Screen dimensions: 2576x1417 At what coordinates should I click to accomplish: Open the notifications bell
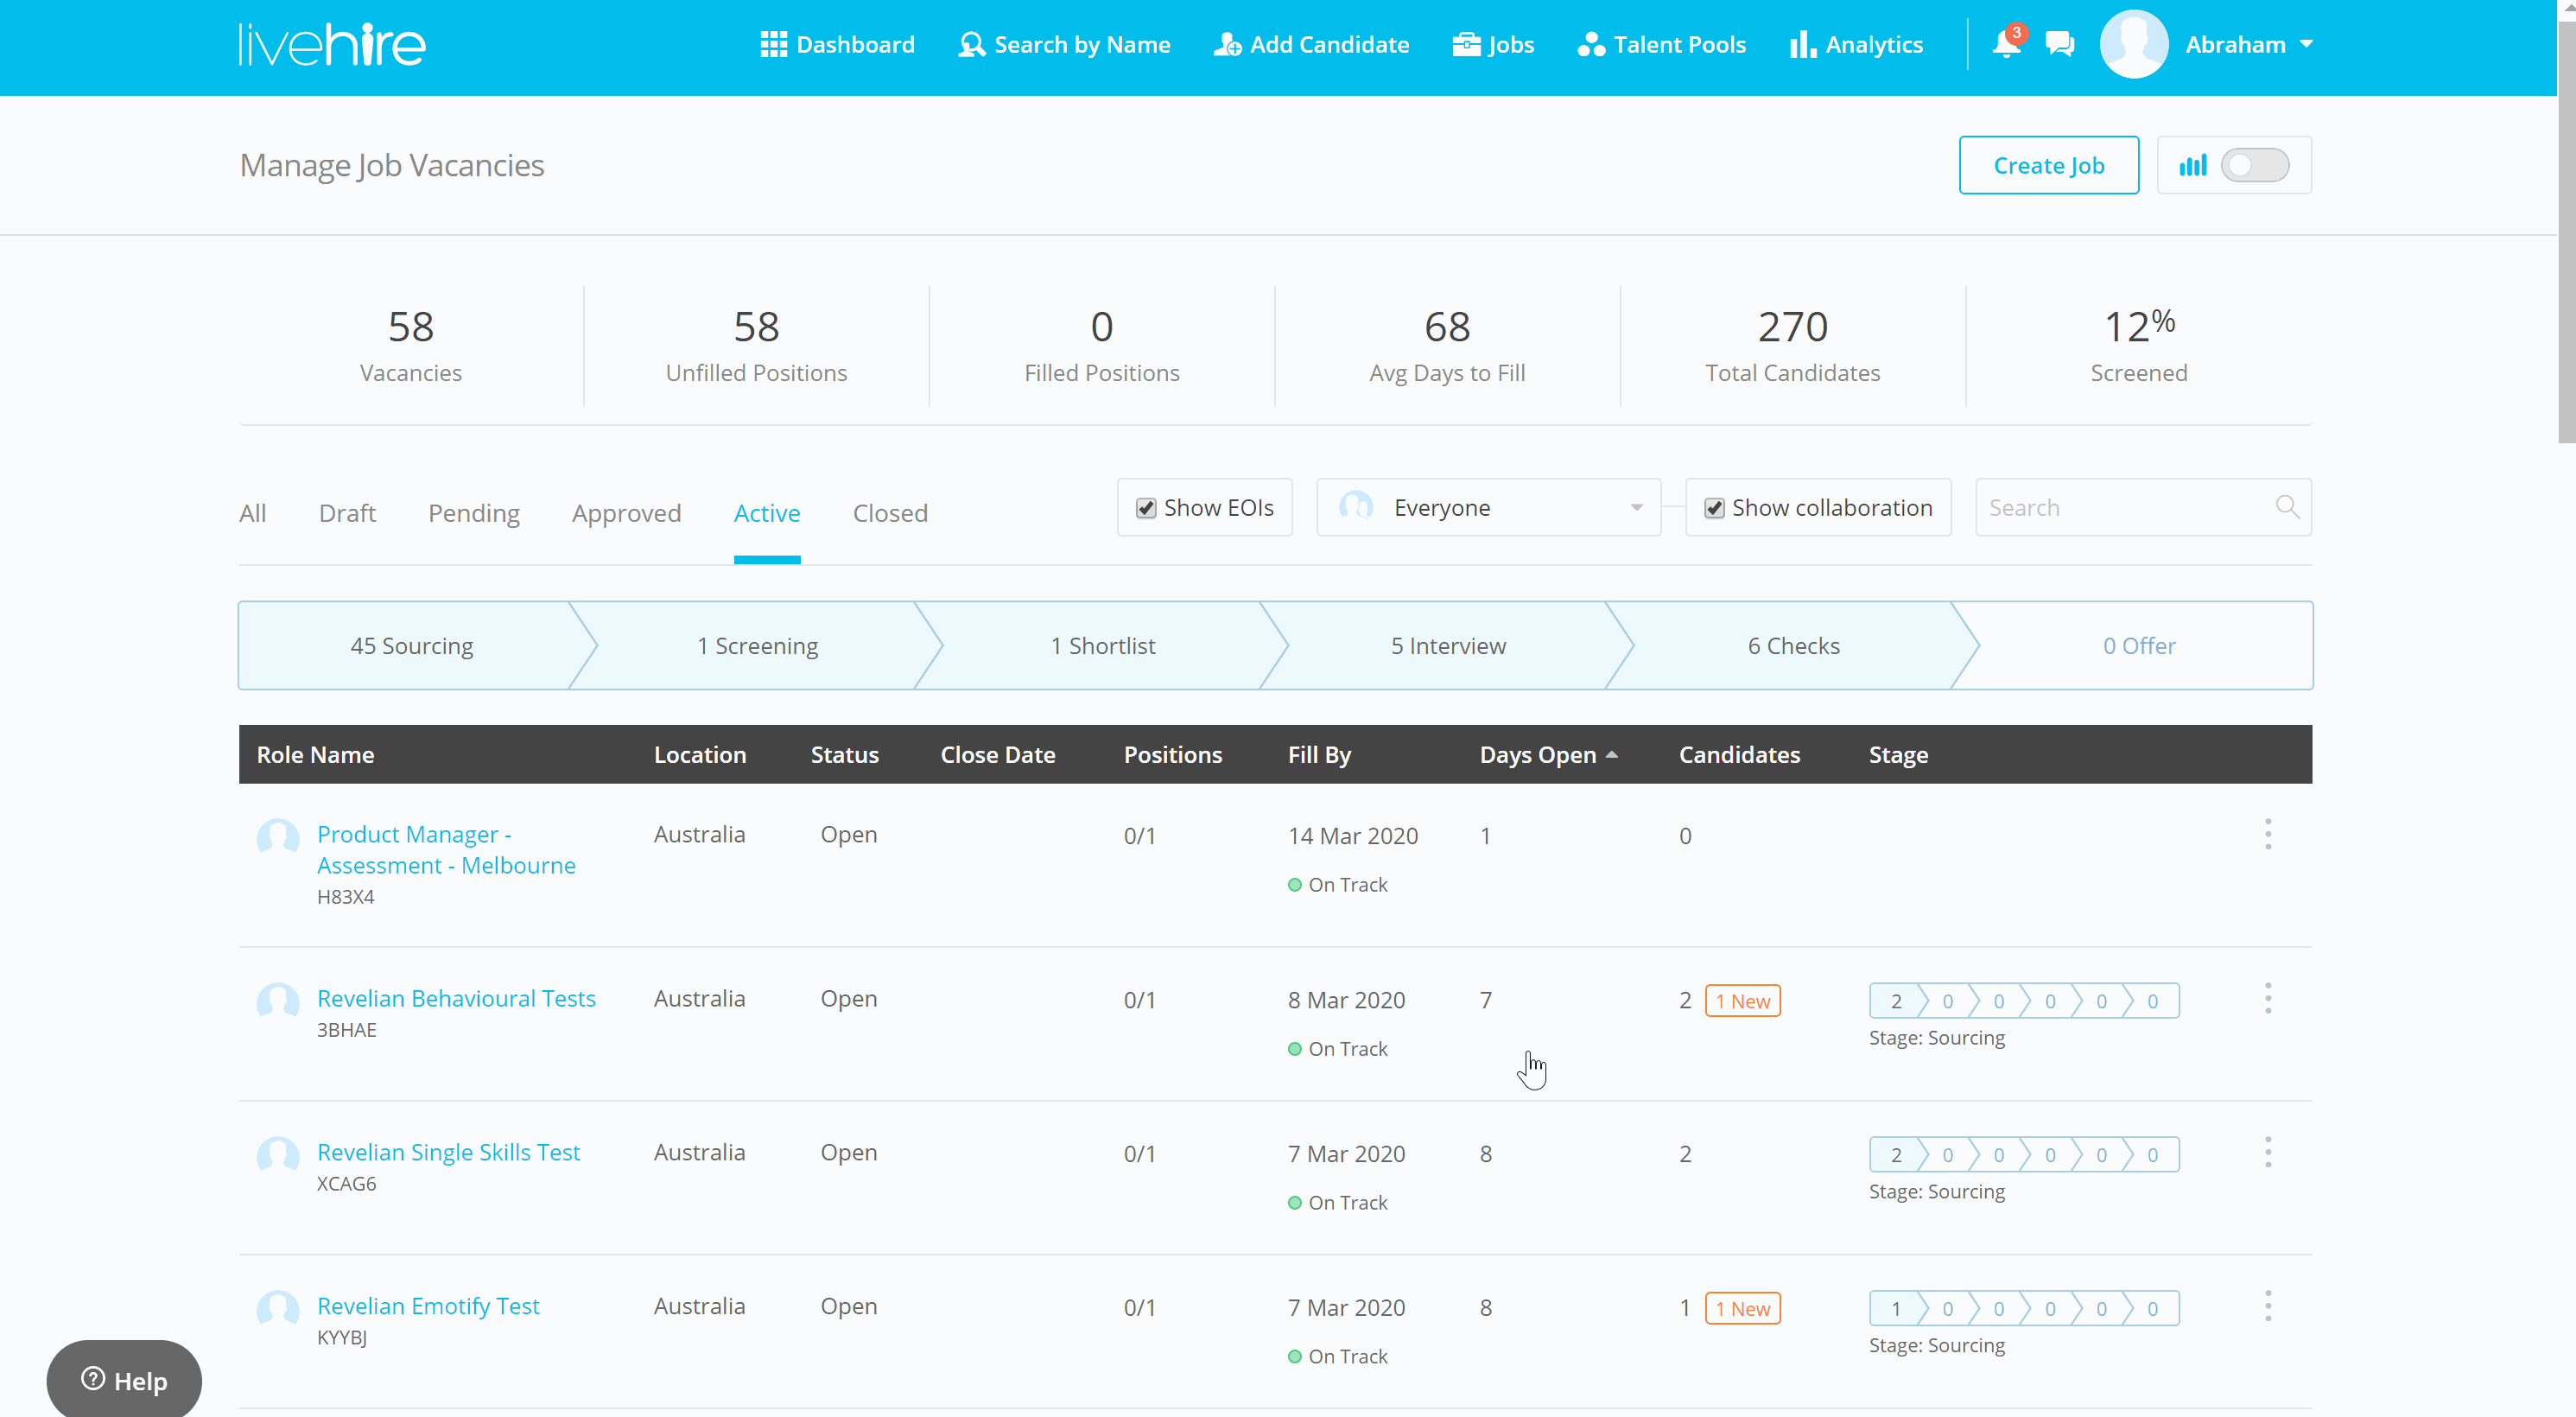click(x=2006, y=44)
